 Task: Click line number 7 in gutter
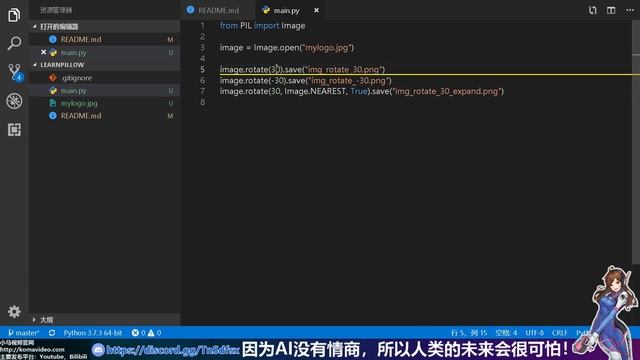click(x=202, y=91)
